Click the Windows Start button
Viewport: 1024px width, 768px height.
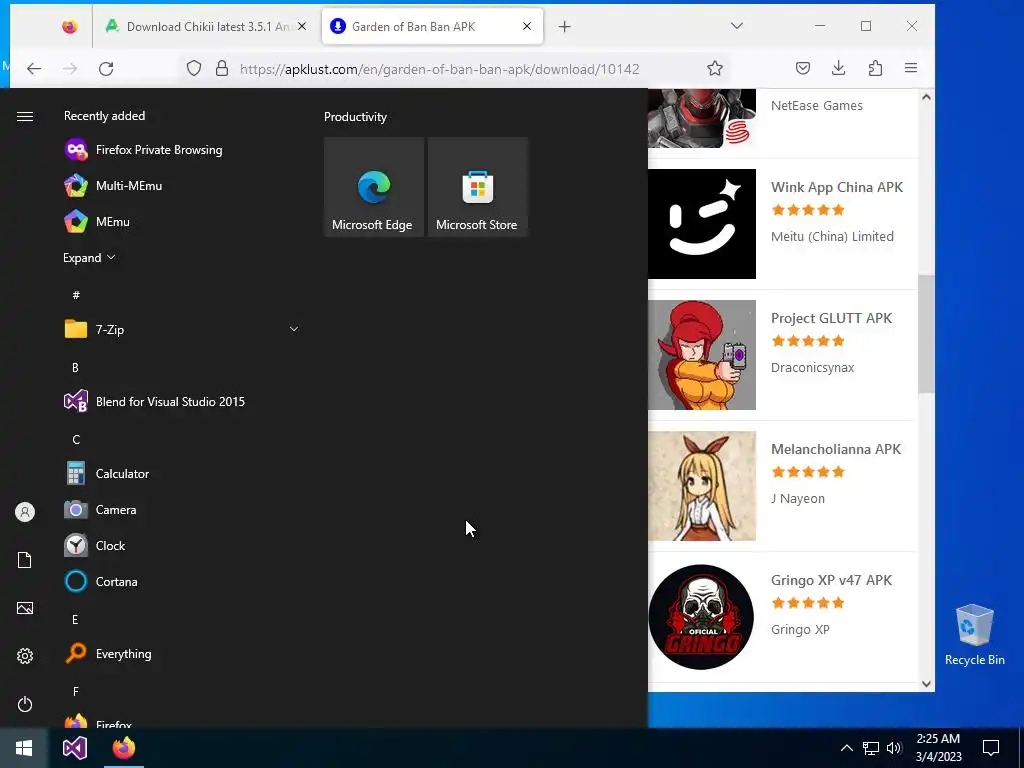point(24,748)
